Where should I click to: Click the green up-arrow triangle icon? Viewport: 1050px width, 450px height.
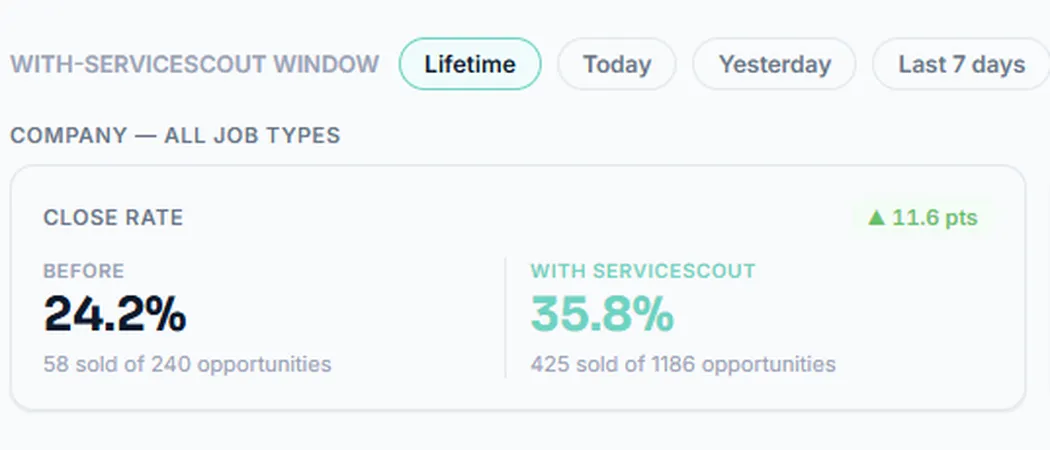click(877, 218)
